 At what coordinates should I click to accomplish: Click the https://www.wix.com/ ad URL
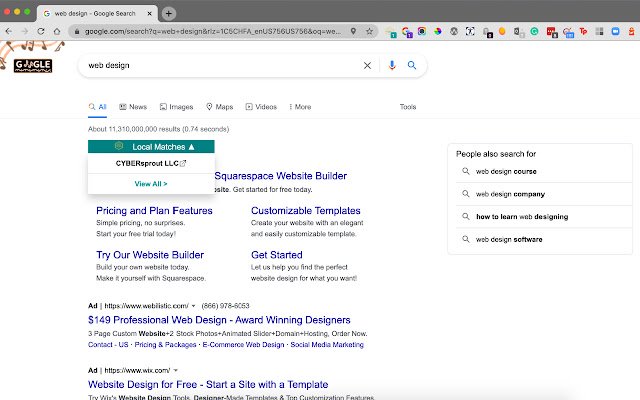tap(137, 370)
